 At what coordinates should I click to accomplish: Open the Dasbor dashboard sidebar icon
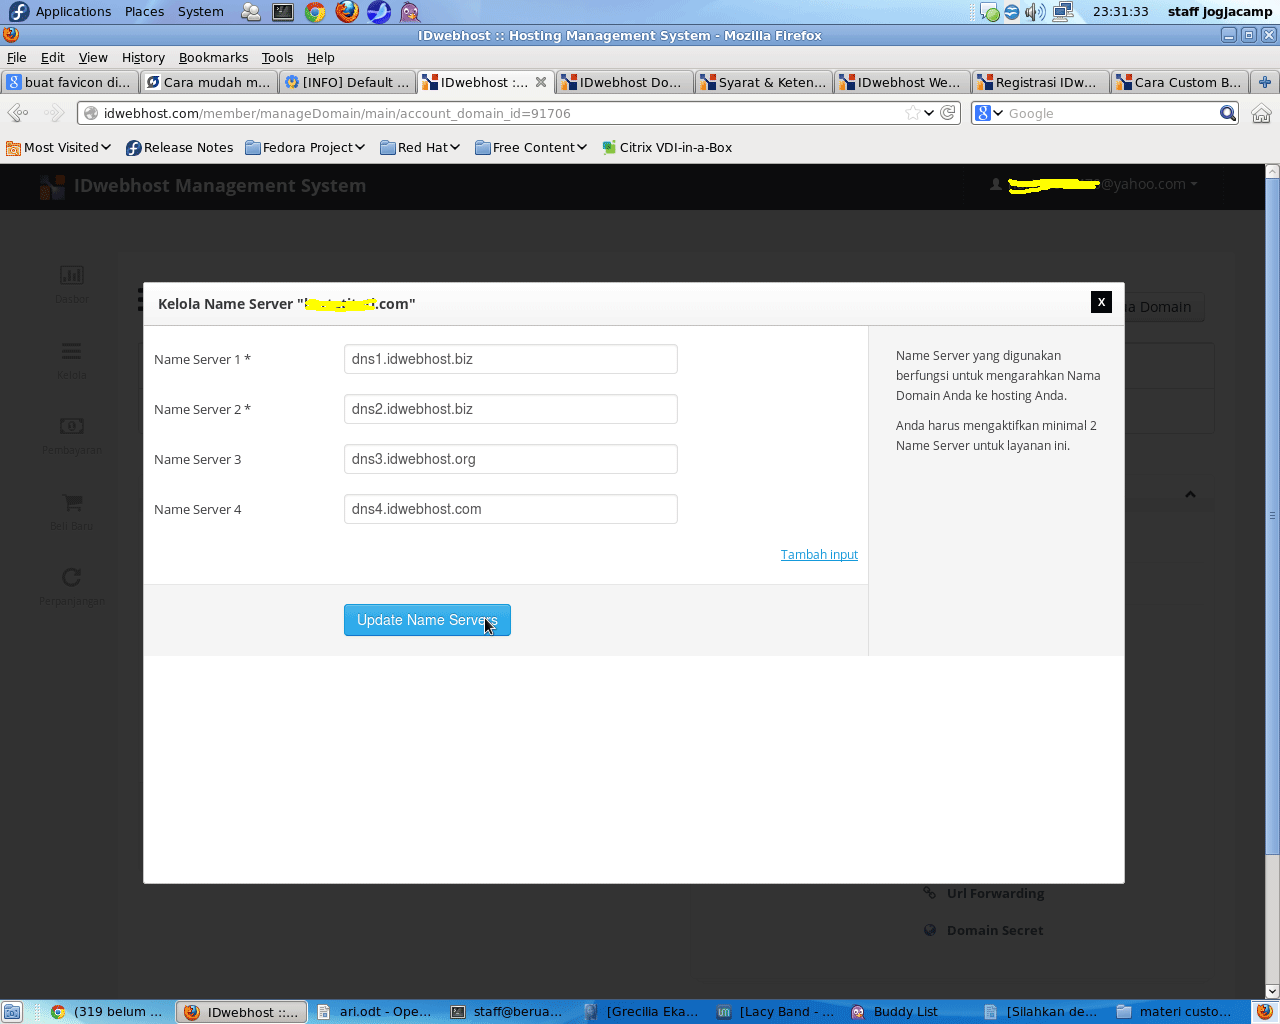pos(71,283)
